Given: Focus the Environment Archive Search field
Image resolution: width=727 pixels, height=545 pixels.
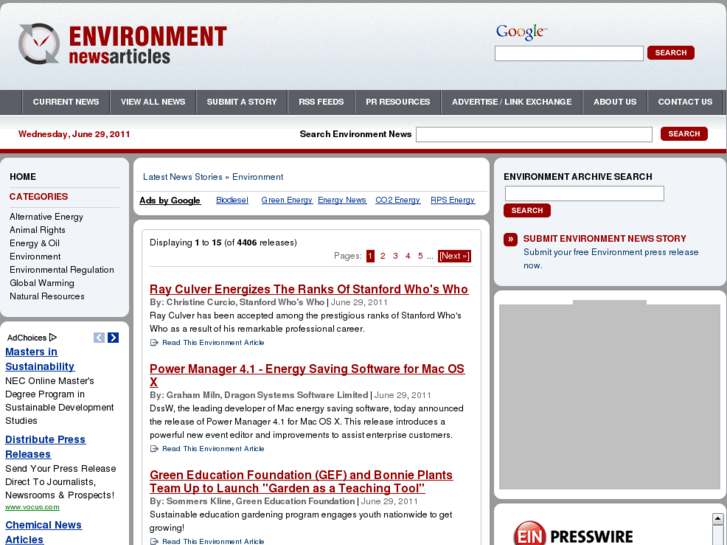Looking at the screenshot, I should [x=584, y=193].
